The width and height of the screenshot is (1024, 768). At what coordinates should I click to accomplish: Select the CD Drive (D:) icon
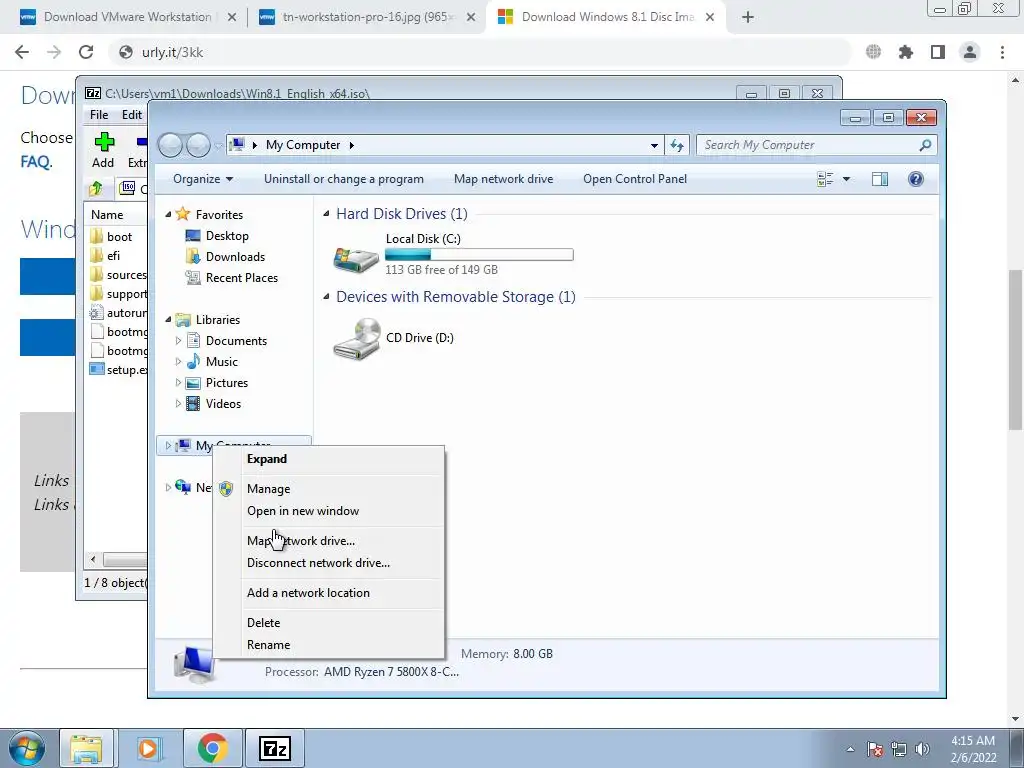[357, 338]
